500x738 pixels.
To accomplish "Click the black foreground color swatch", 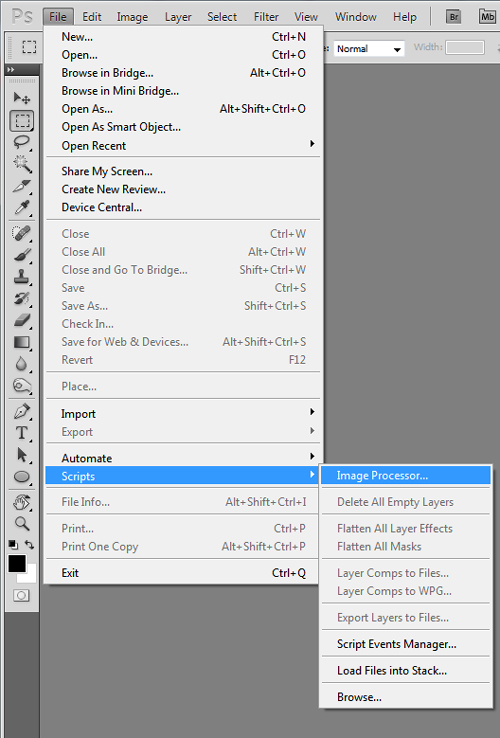I will click(16, 563).
